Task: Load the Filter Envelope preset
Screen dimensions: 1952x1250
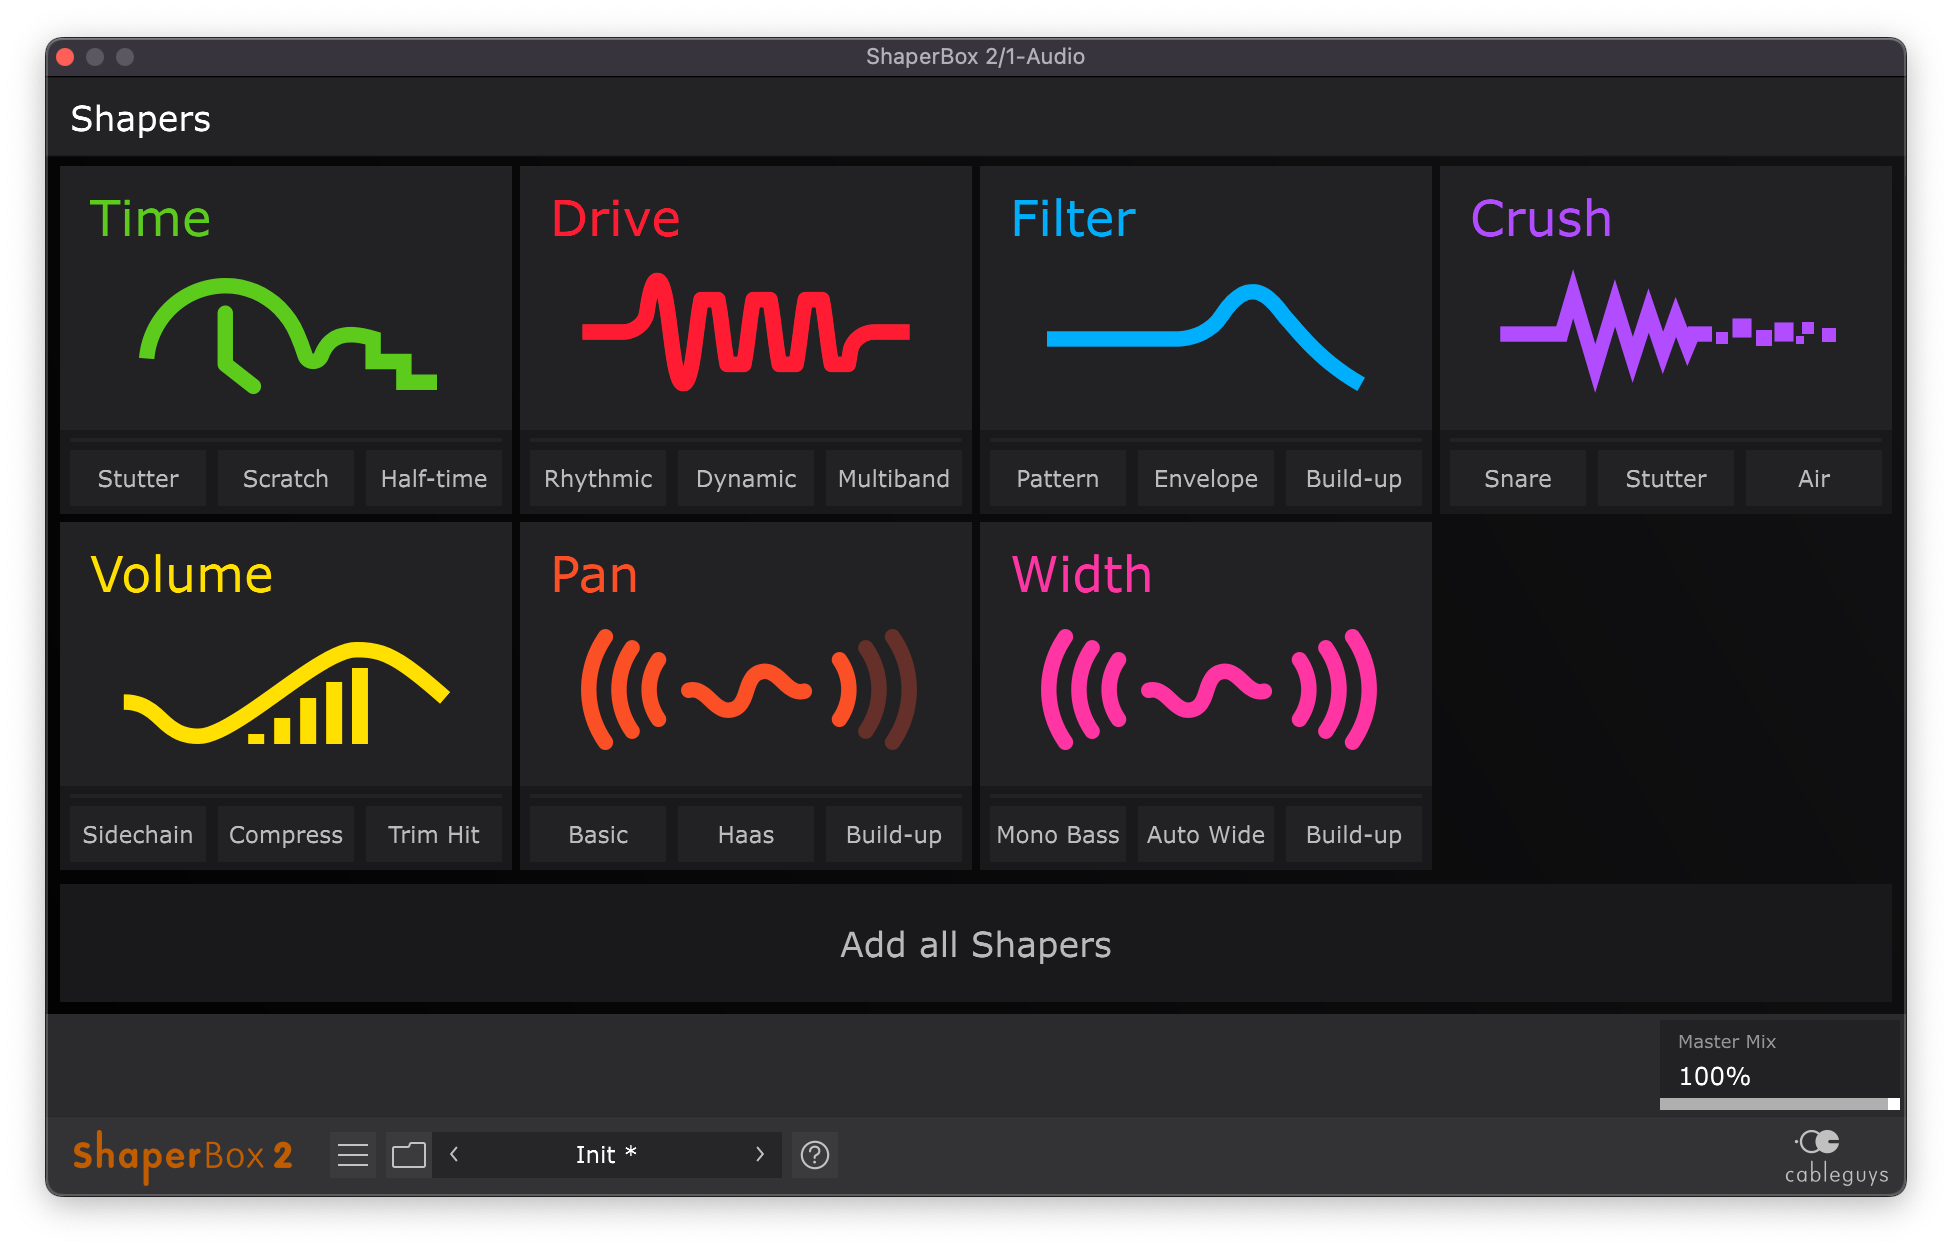Action: 1206,478
